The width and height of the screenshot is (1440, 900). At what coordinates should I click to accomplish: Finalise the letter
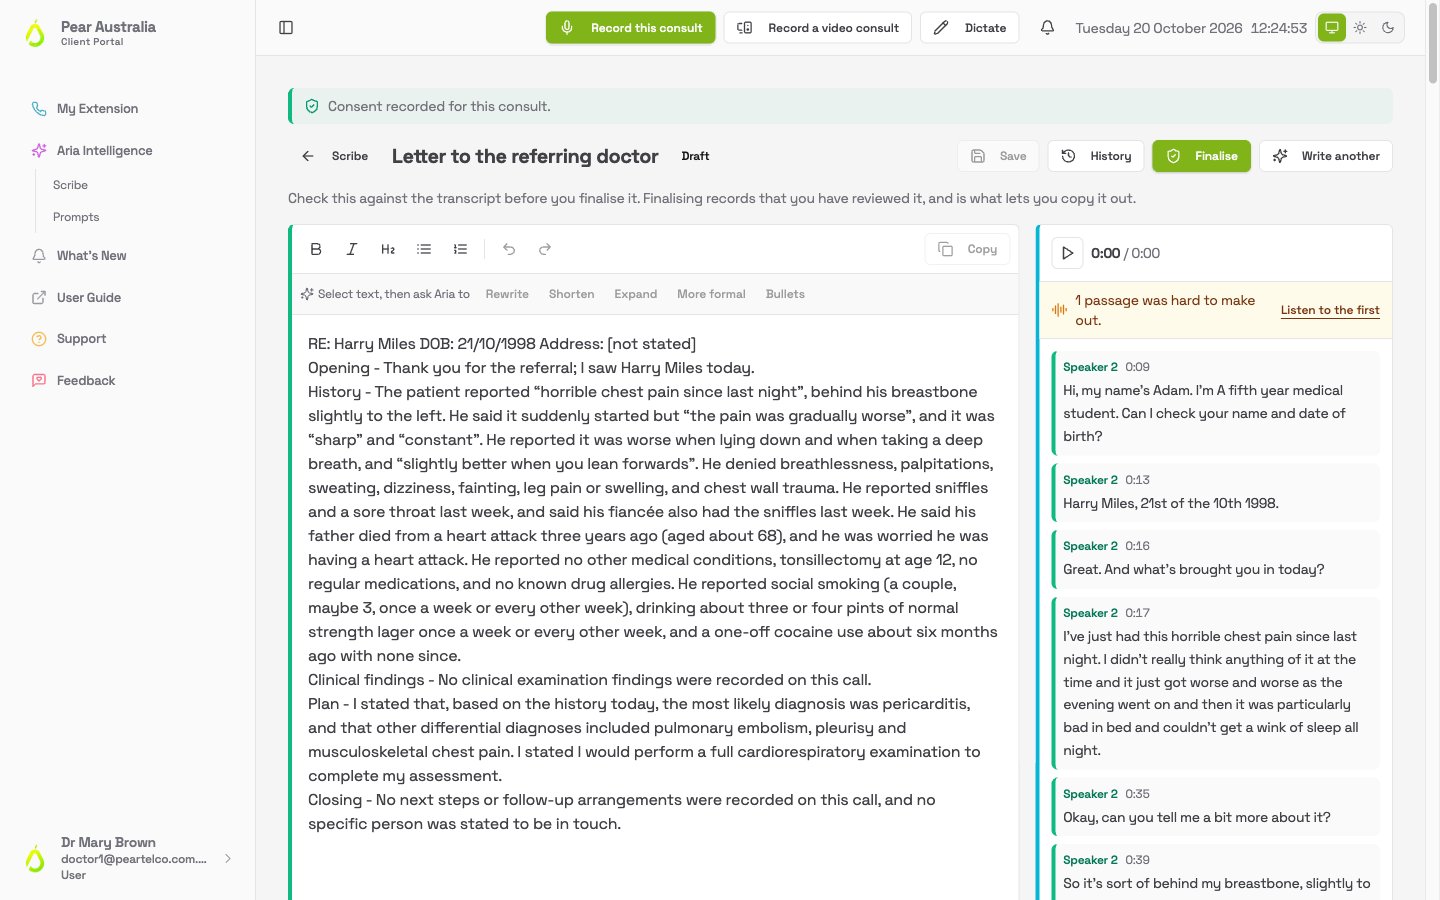click(1201, 156)
